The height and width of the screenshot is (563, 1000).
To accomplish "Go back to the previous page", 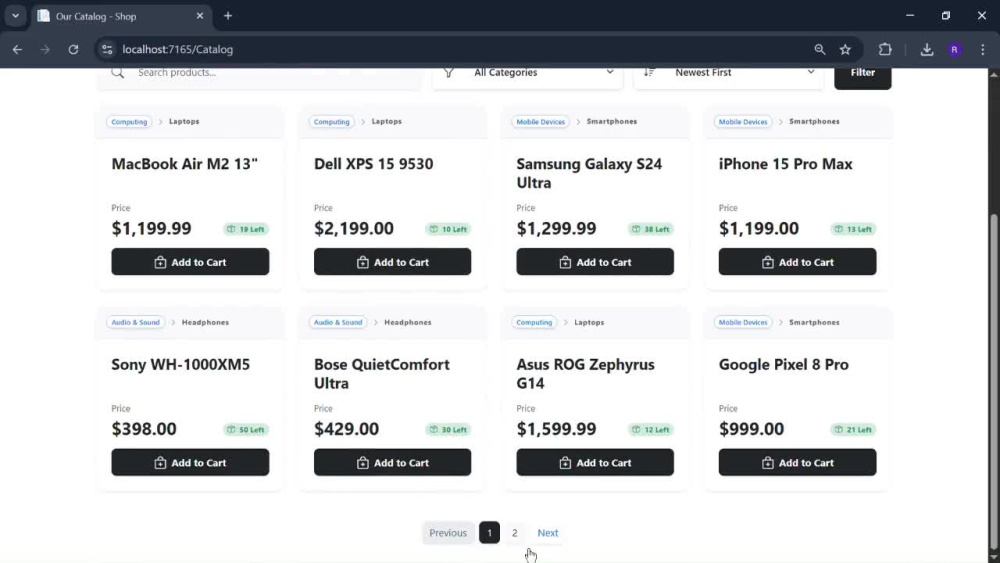I will click(17, 49).
